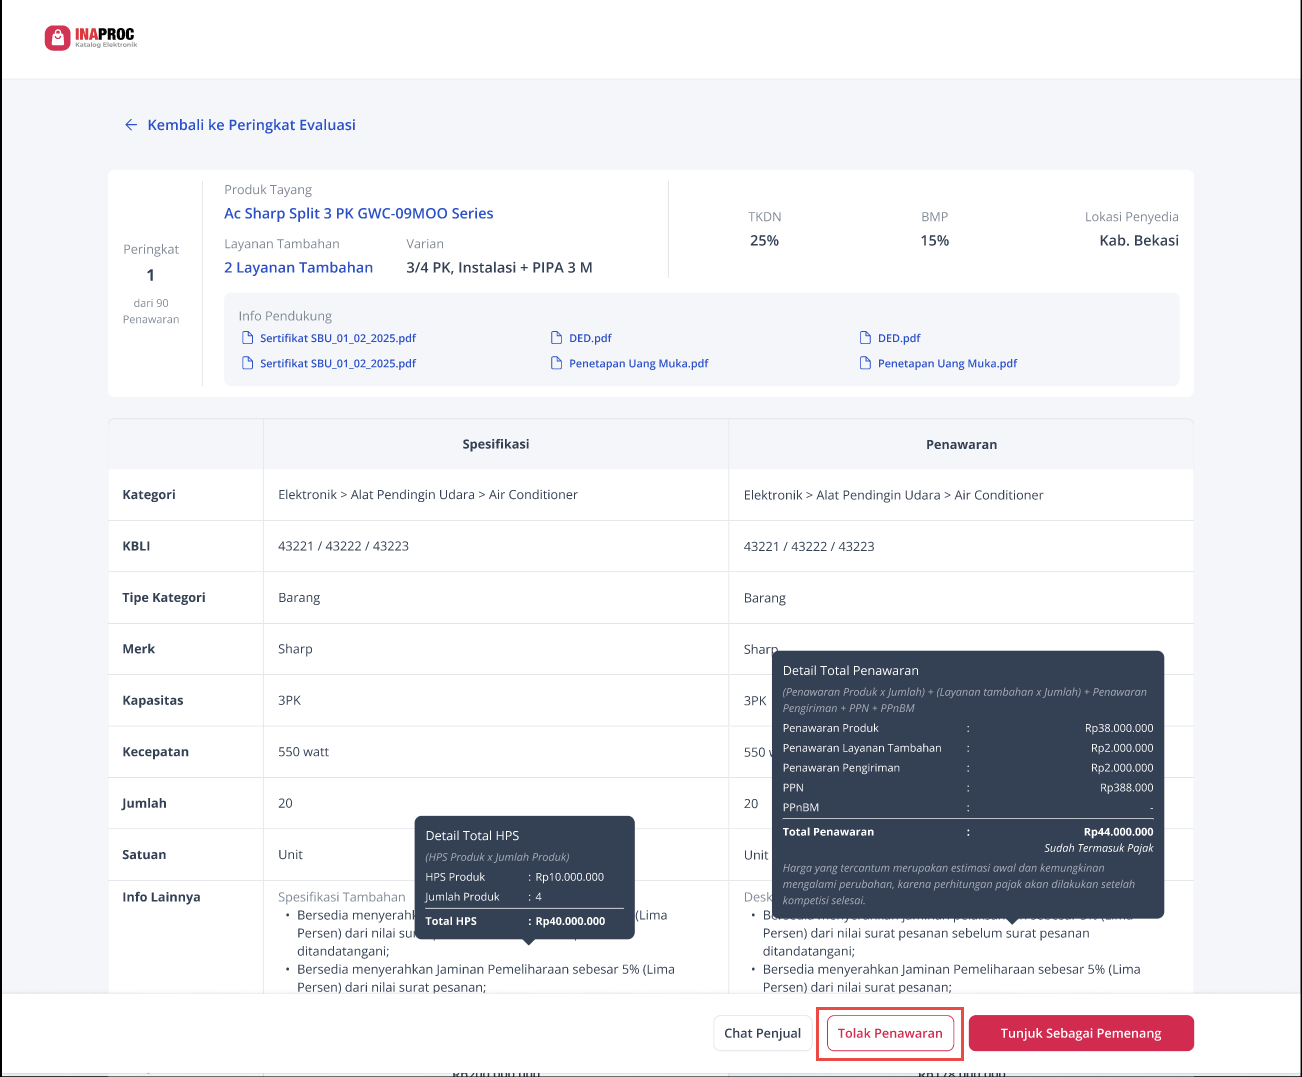Click quantity 20 in the Spesifikasi column
The width and height of the screenshot is (1302, 1077).
pos(285,803)
